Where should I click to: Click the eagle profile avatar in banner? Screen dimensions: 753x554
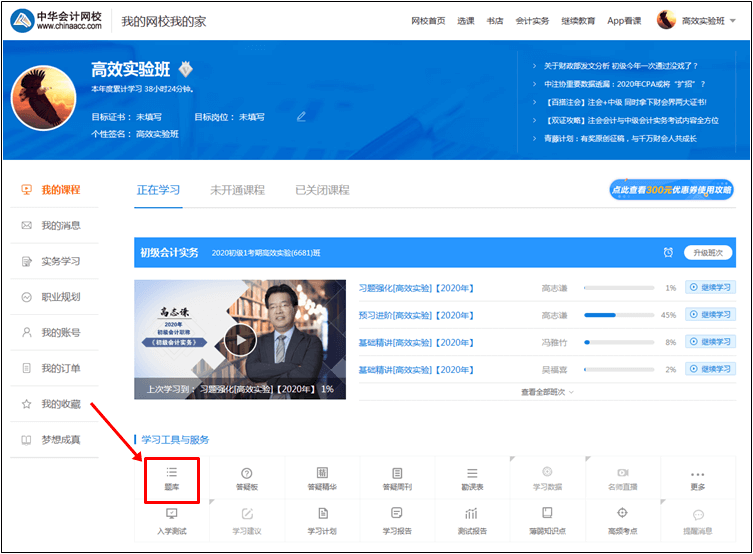tap(44, 98)
